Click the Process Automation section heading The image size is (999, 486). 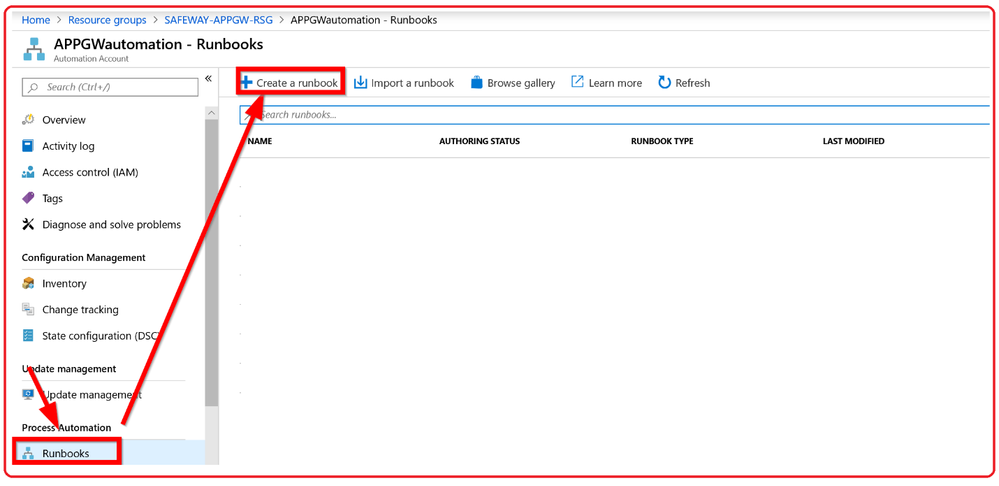tap(66, 427)
